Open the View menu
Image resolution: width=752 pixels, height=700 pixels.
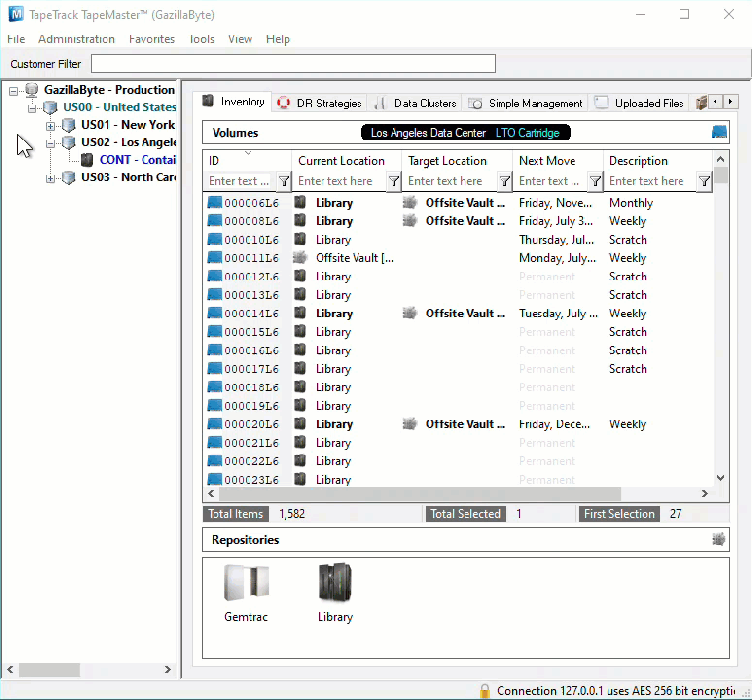(x=240, y=39)
